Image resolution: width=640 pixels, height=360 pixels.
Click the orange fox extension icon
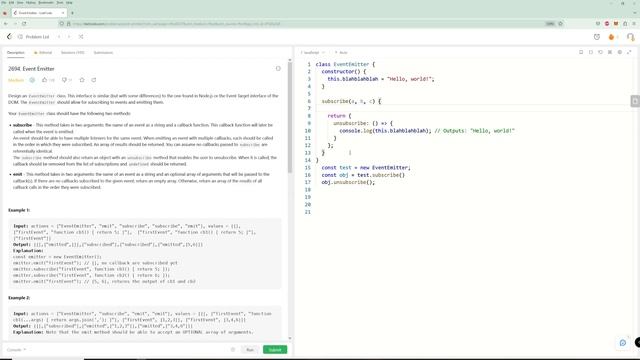tap(616, 24)
